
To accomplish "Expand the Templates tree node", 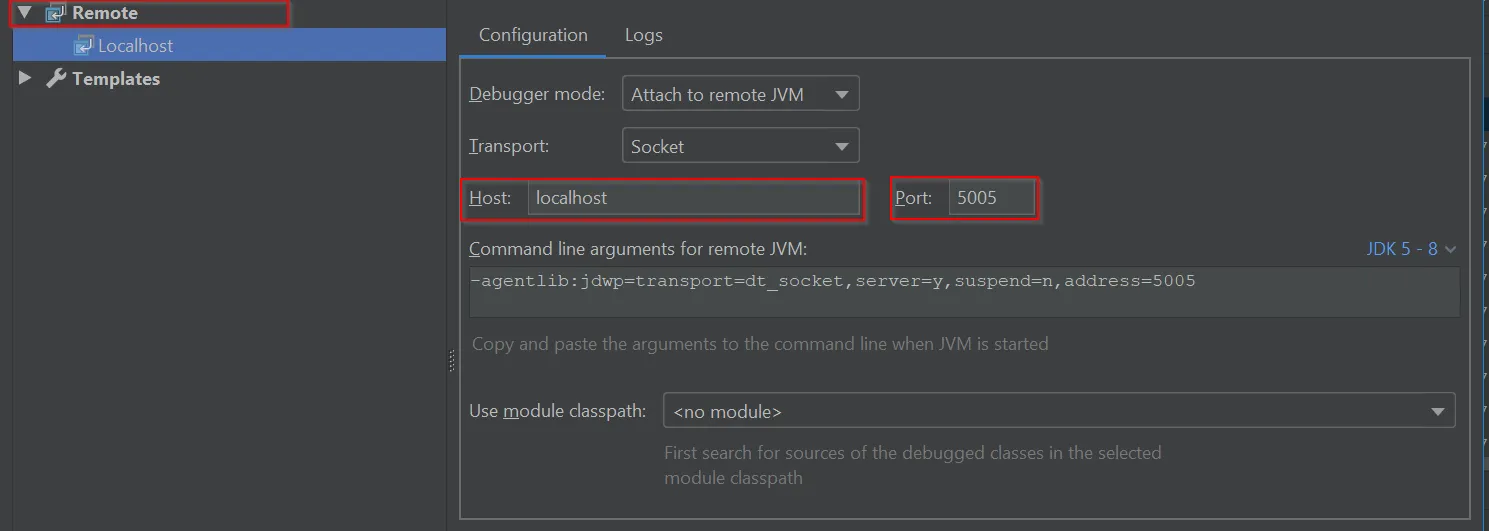I will [x=25, y=78].
